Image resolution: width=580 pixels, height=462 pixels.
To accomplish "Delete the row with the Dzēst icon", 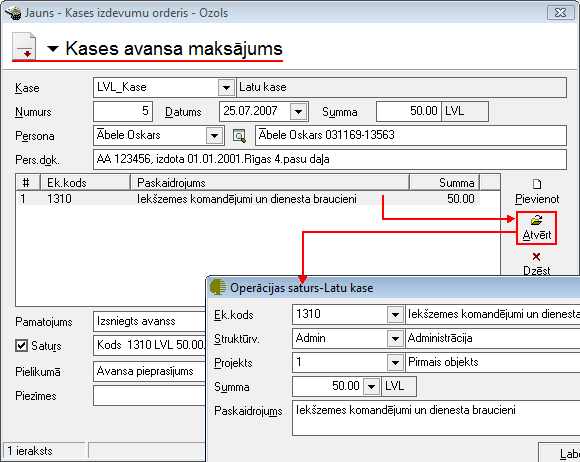I will click(x=536, y=257).
